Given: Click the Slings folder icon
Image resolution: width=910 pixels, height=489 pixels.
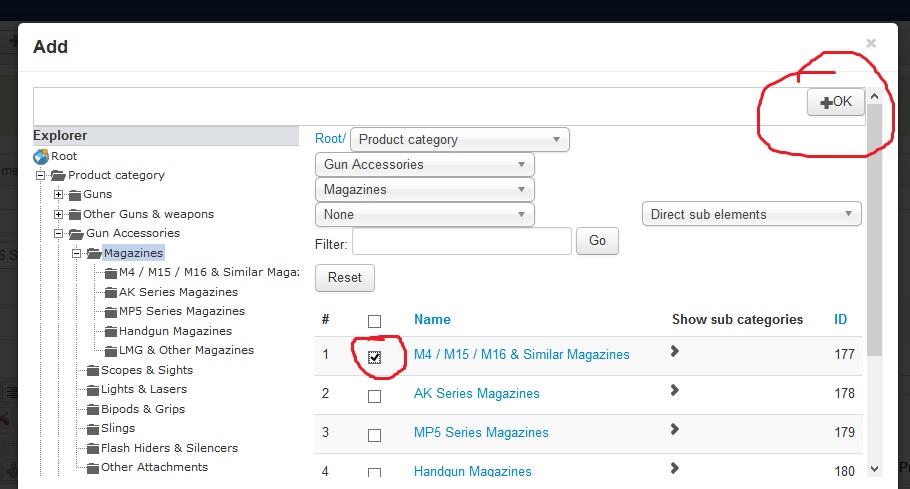Looking at the screenshot, I should (93, 428).
